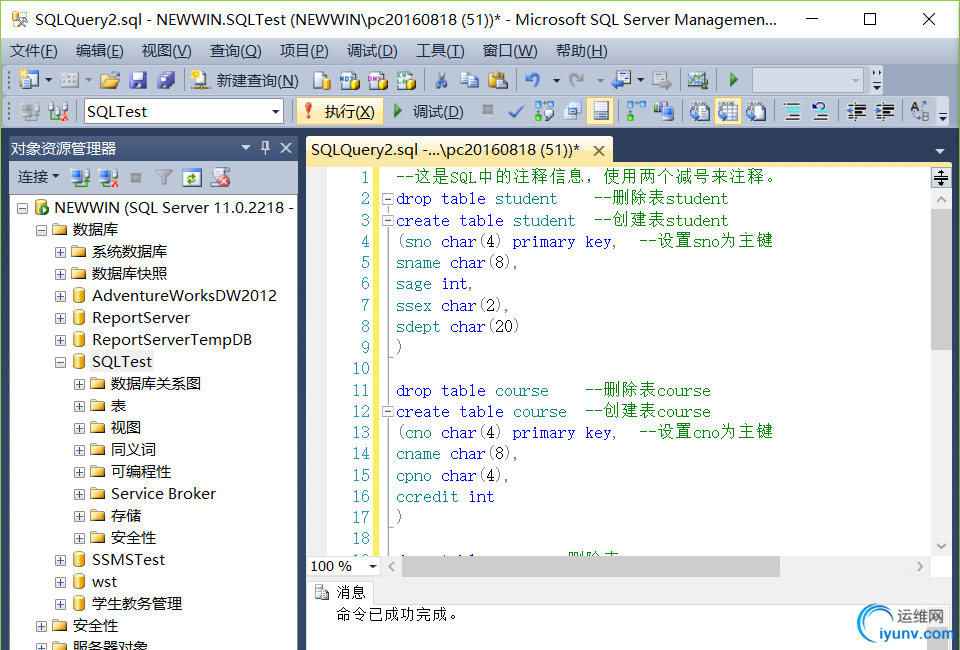Open the Query menu (查询)

click(236, 51)
